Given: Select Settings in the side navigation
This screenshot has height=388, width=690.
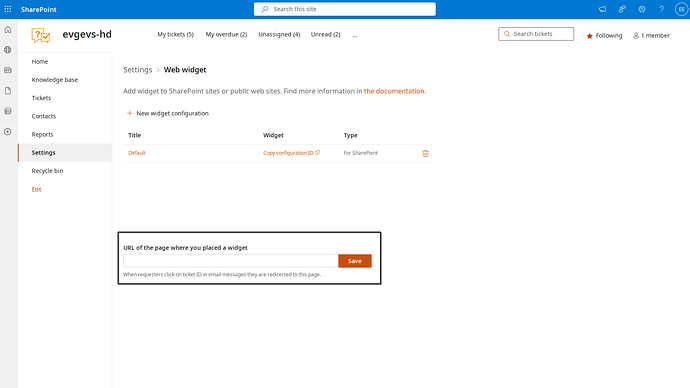Looking at the screenshot, I should click(65, 153).
